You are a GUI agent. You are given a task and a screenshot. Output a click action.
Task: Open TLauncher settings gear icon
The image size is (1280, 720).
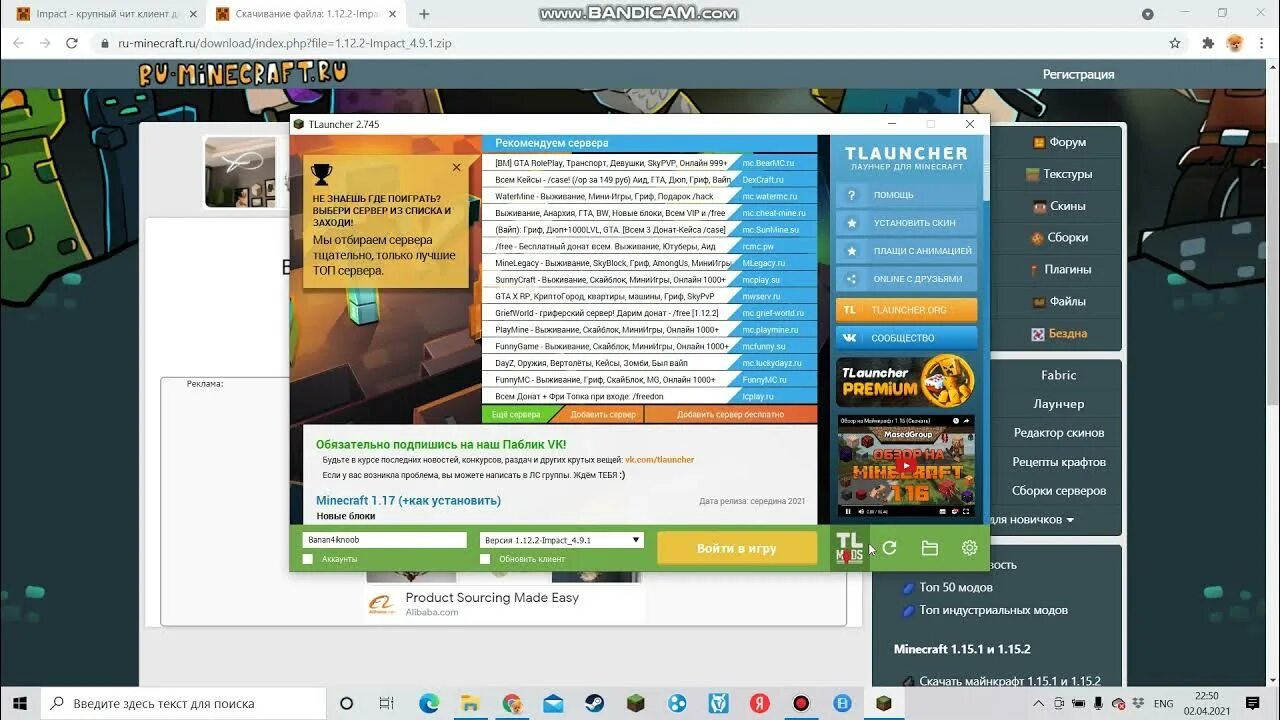click(969, 548)
